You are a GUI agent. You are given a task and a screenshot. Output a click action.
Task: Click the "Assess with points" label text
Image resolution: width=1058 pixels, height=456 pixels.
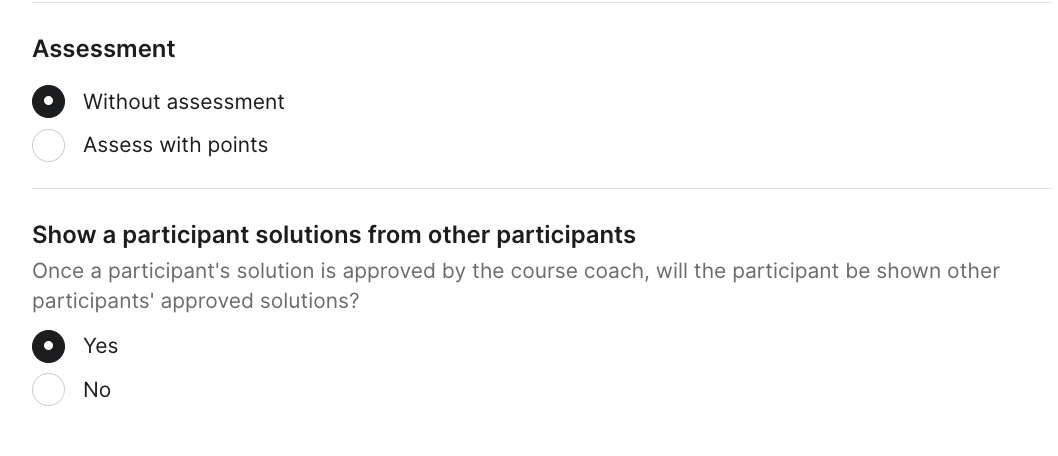point(176,145)
